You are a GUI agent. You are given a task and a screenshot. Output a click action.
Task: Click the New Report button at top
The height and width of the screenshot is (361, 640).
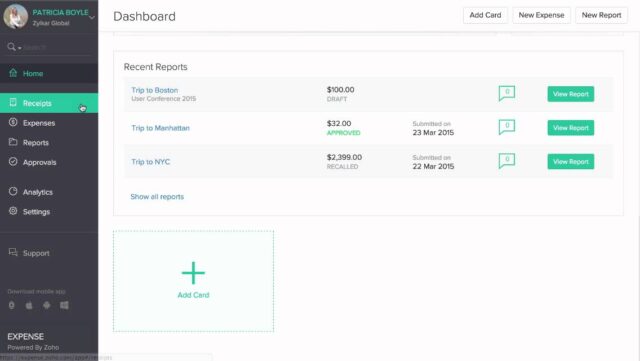pos(601,15)
